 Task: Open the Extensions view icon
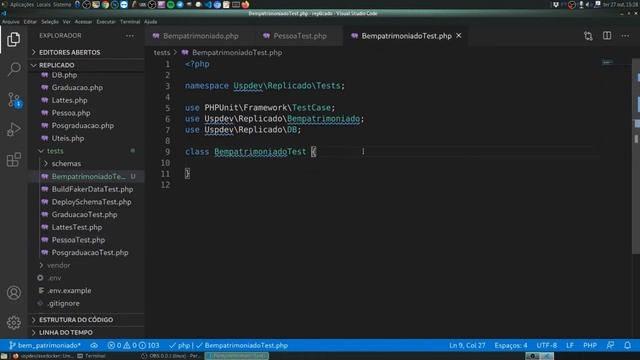(13, 160)
